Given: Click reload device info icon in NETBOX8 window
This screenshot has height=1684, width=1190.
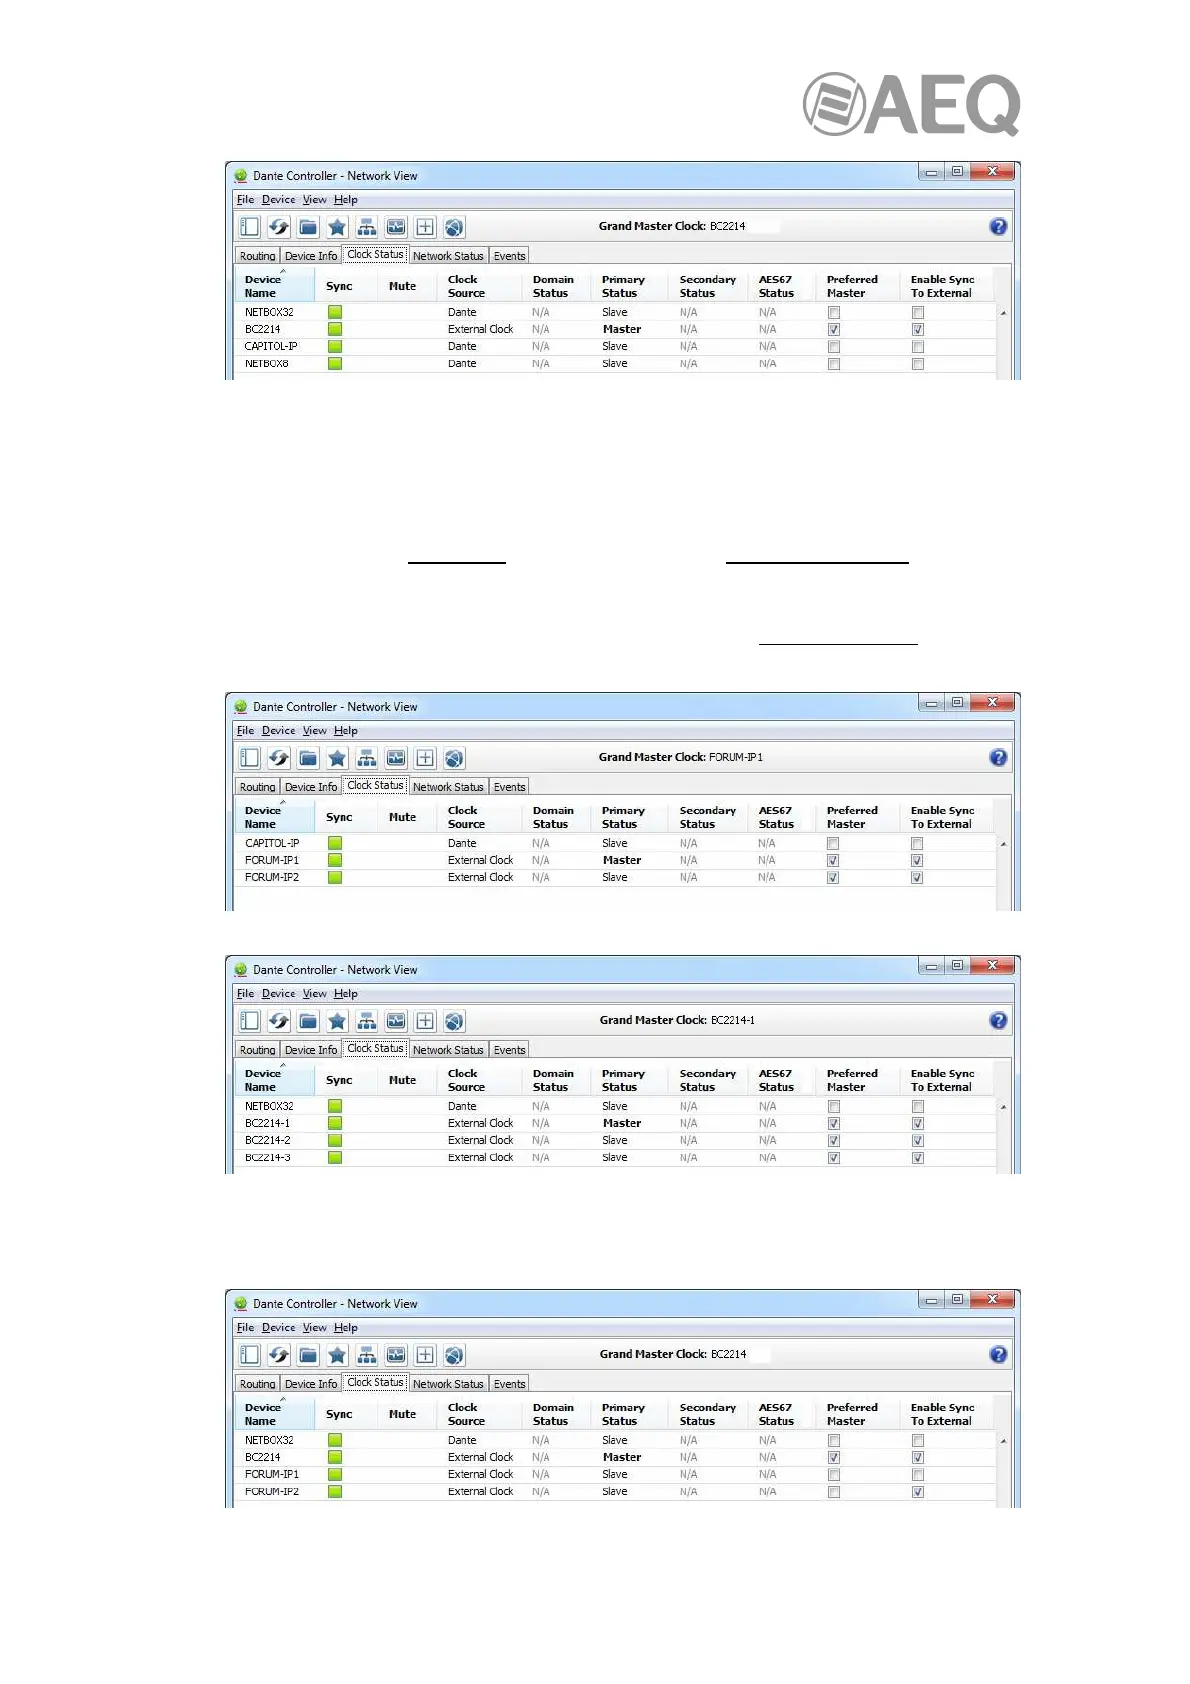Looking at the screenshot, I should click(279, 227).
